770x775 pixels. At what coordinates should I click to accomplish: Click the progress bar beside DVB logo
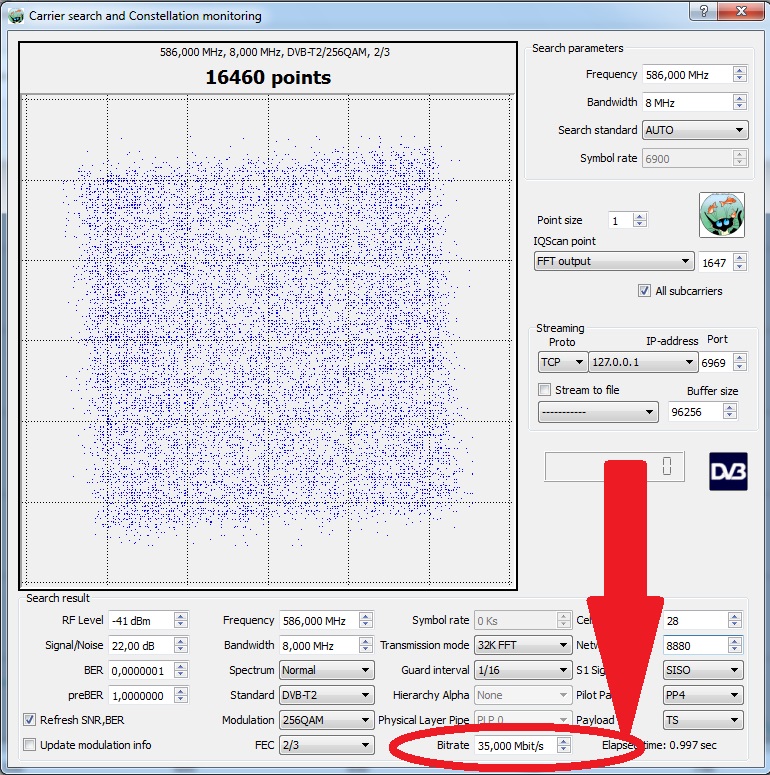(x=614, y=466)
